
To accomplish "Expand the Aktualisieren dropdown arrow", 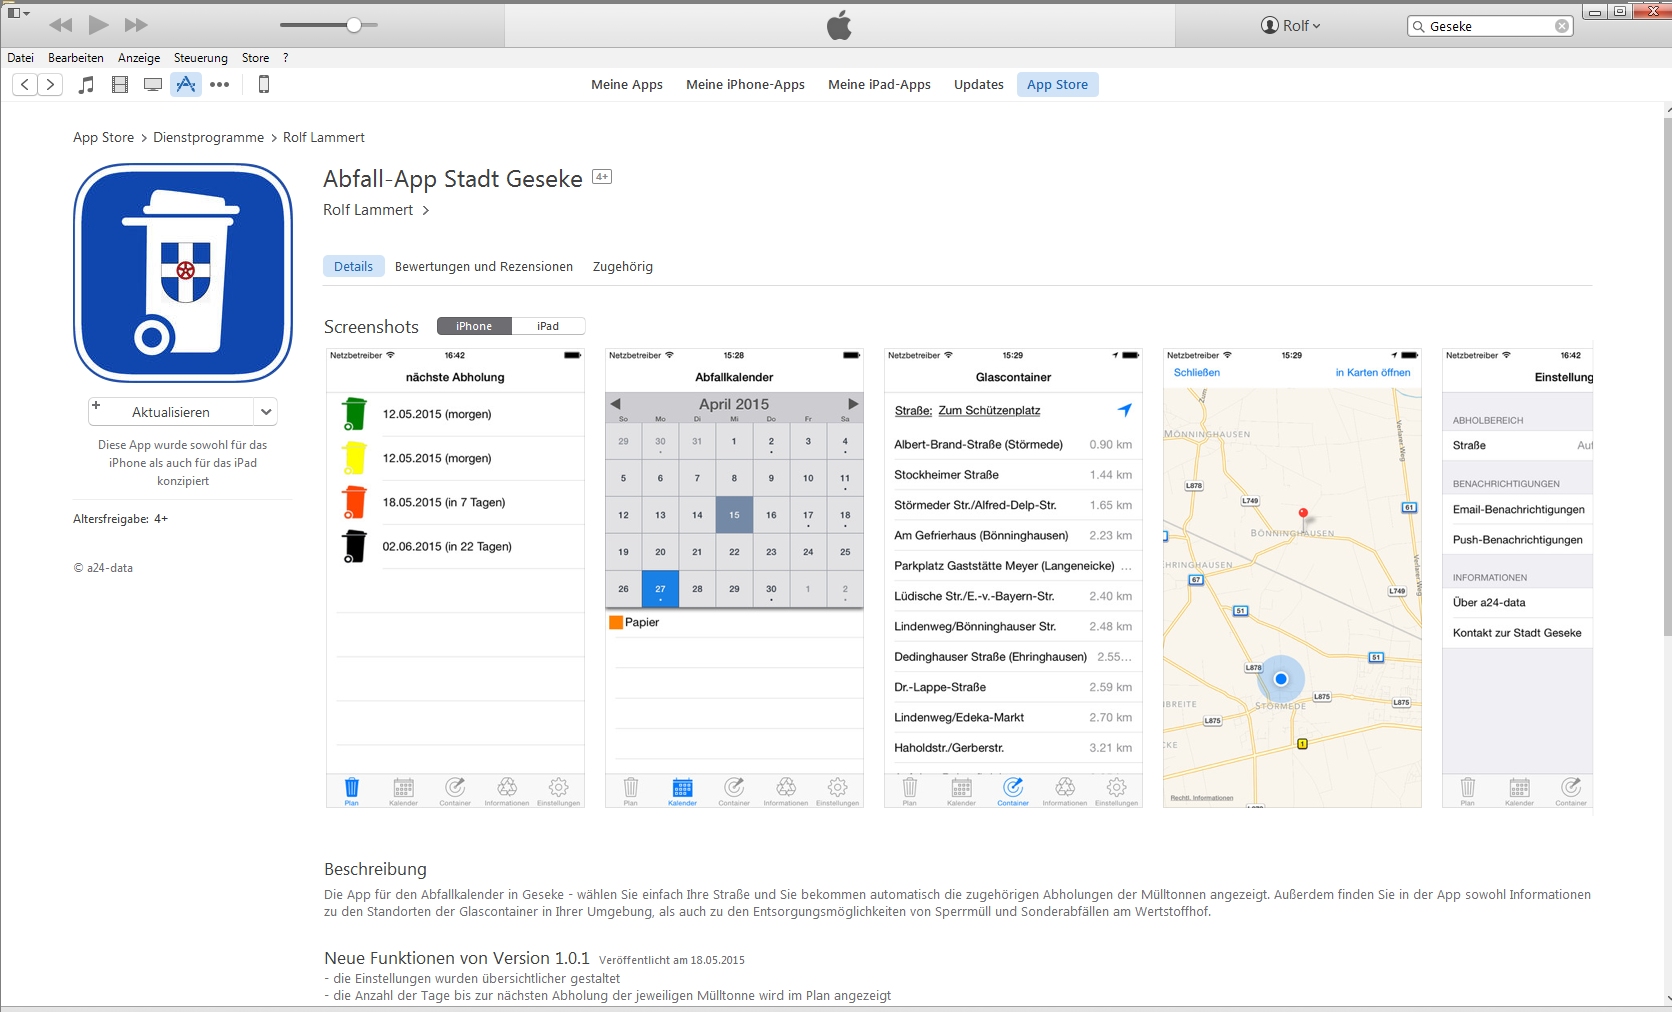I will 266,412.
